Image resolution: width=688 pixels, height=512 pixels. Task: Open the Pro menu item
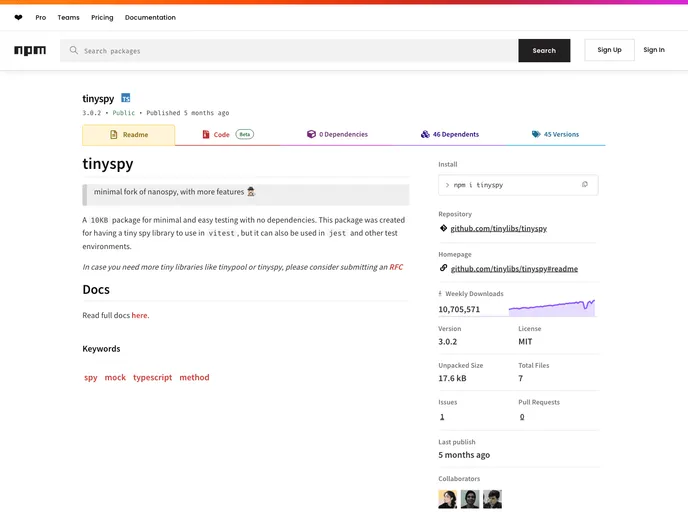[x=41, y=18]
